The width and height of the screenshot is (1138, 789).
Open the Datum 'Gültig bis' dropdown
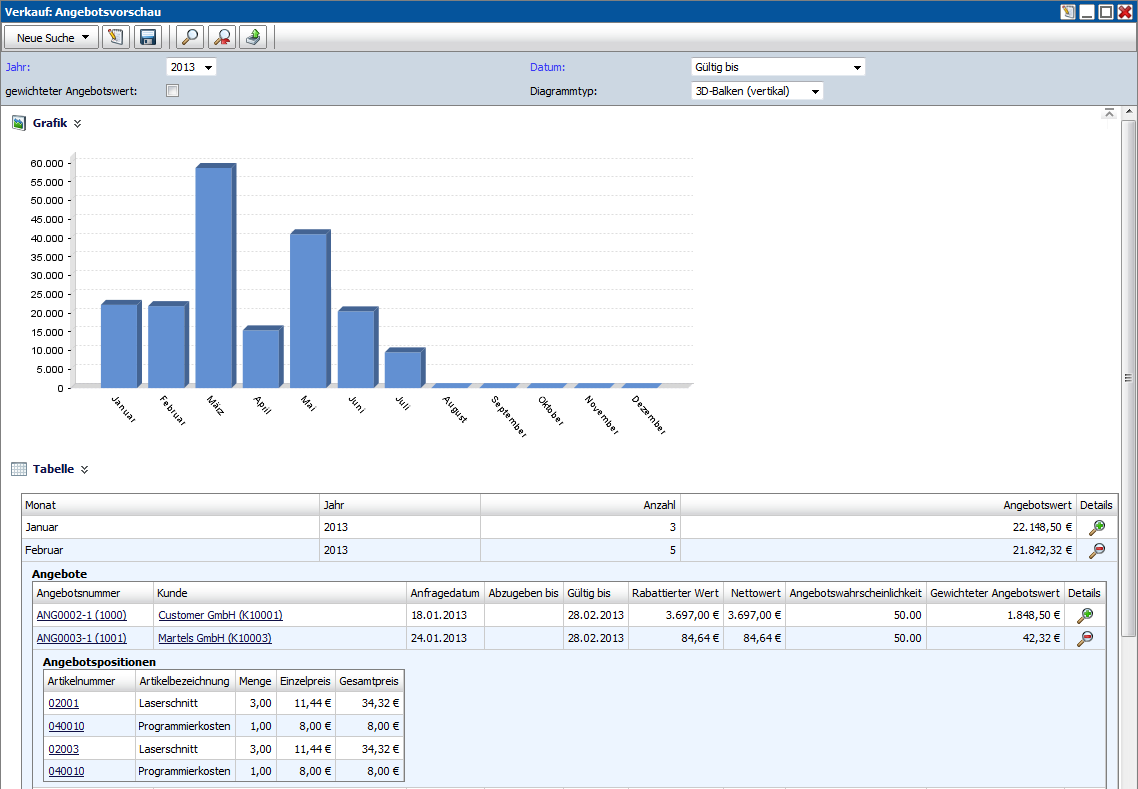point(777,67)
